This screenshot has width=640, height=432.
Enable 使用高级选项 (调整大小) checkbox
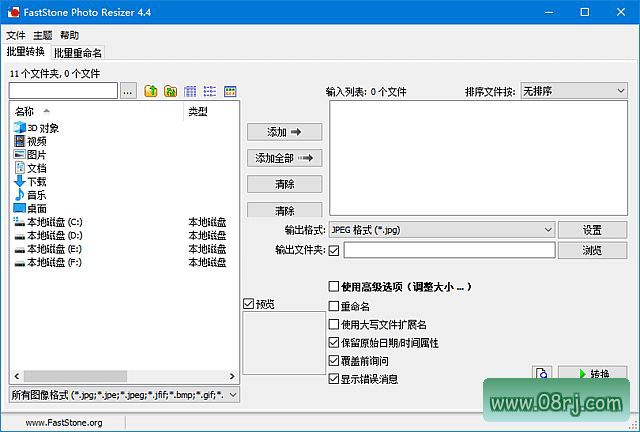333,286
